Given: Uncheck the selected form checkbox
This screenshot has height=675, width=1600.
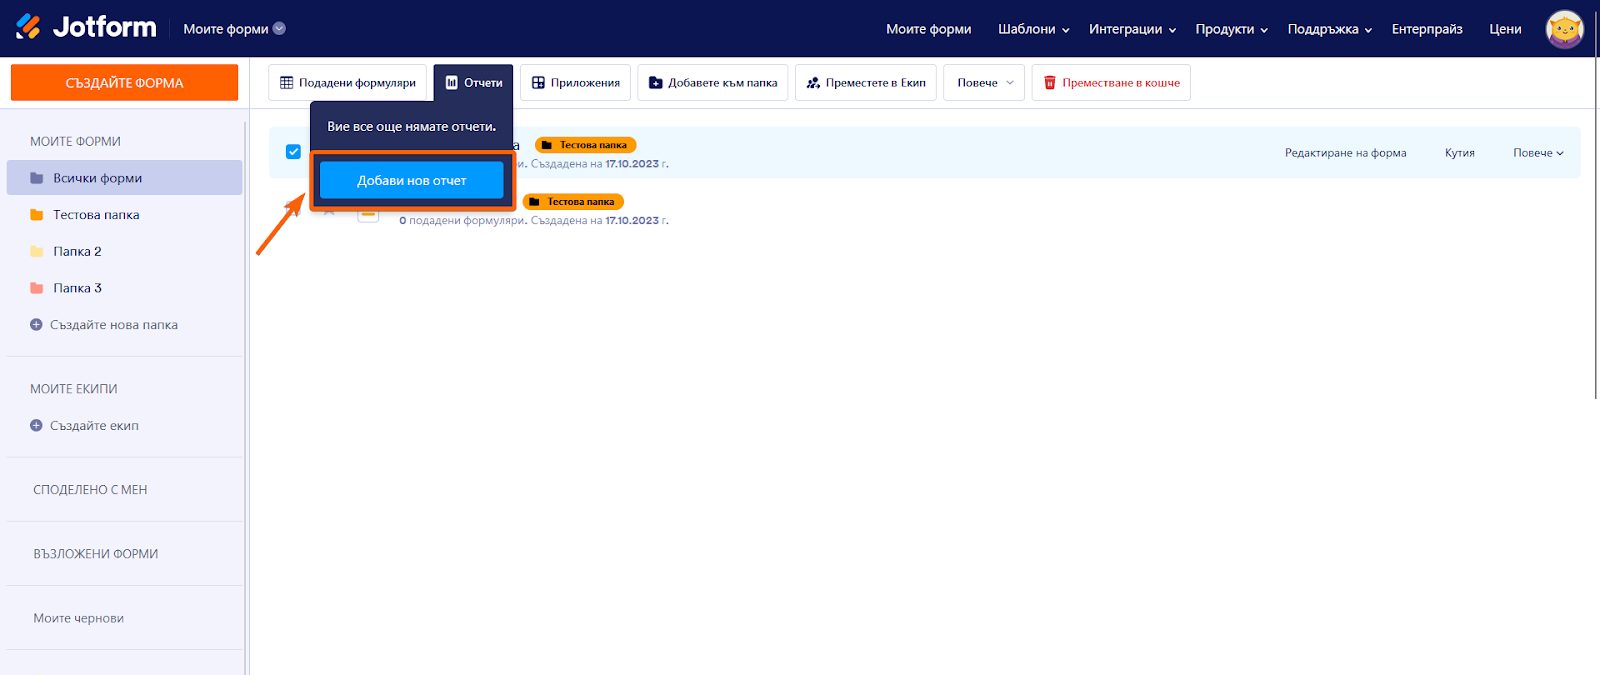Looking at the screenshot, I should tap(293, 152).
